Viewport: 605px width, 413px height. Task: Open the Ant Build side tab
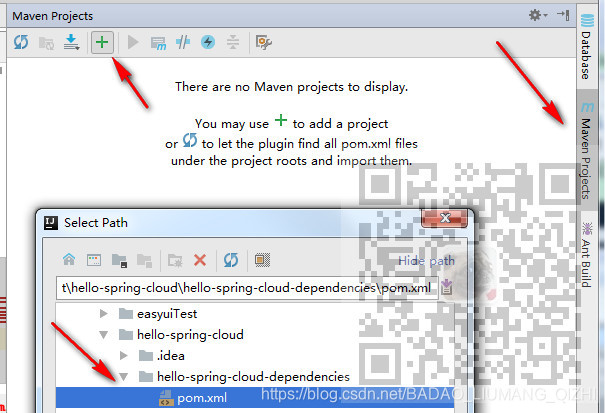[587, 255]
